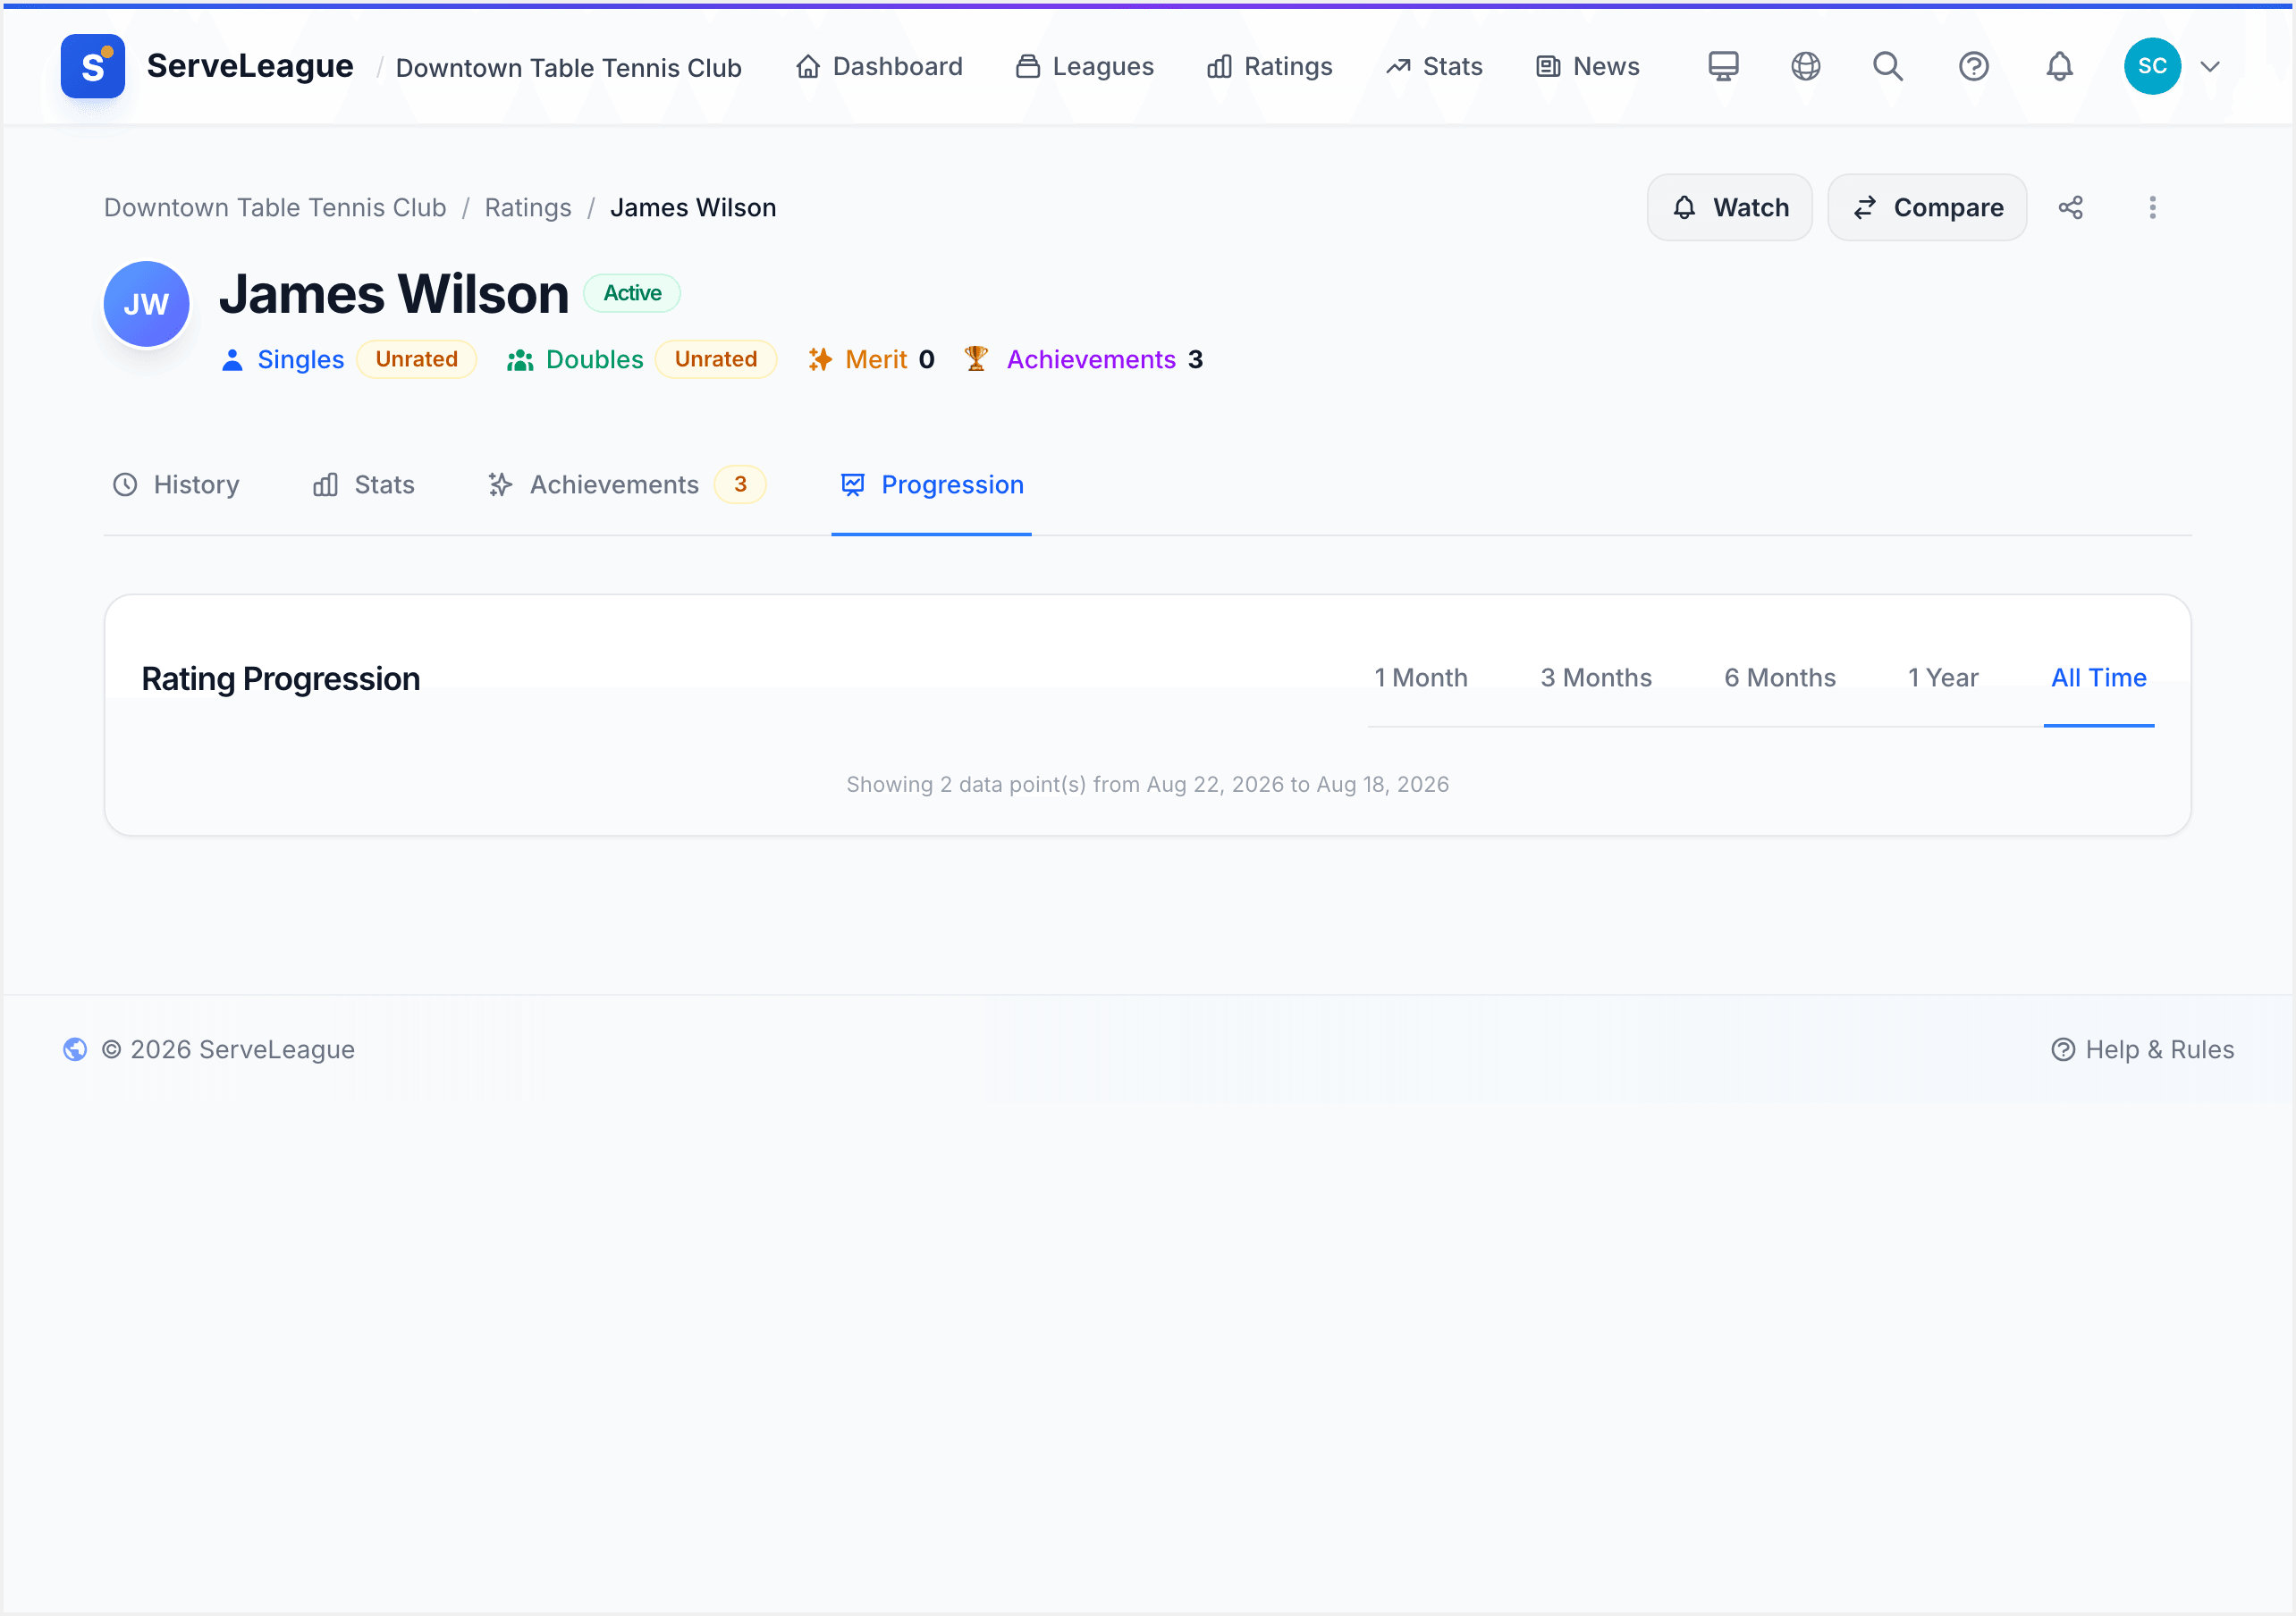Select the 3 Months range

(x=1596, y=678)
